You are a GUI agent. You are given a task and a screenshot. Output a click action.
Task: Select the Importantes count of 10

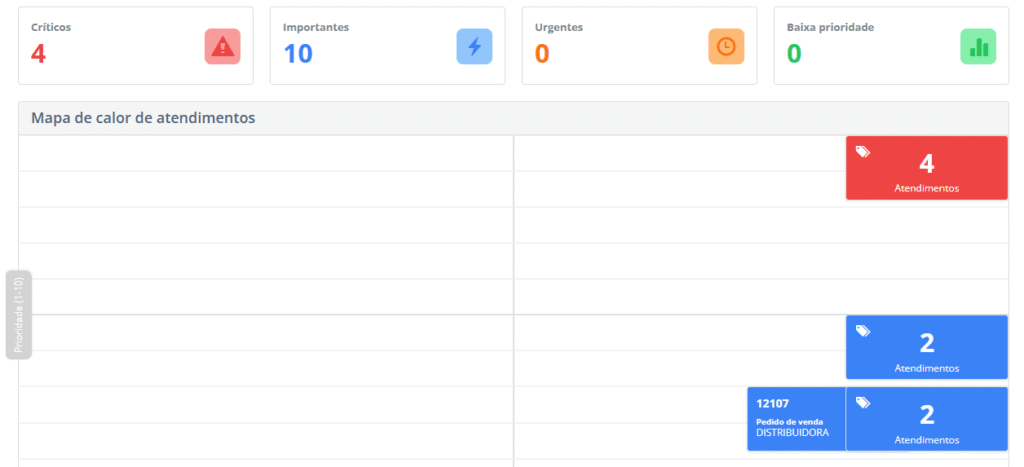pos(297,54)
